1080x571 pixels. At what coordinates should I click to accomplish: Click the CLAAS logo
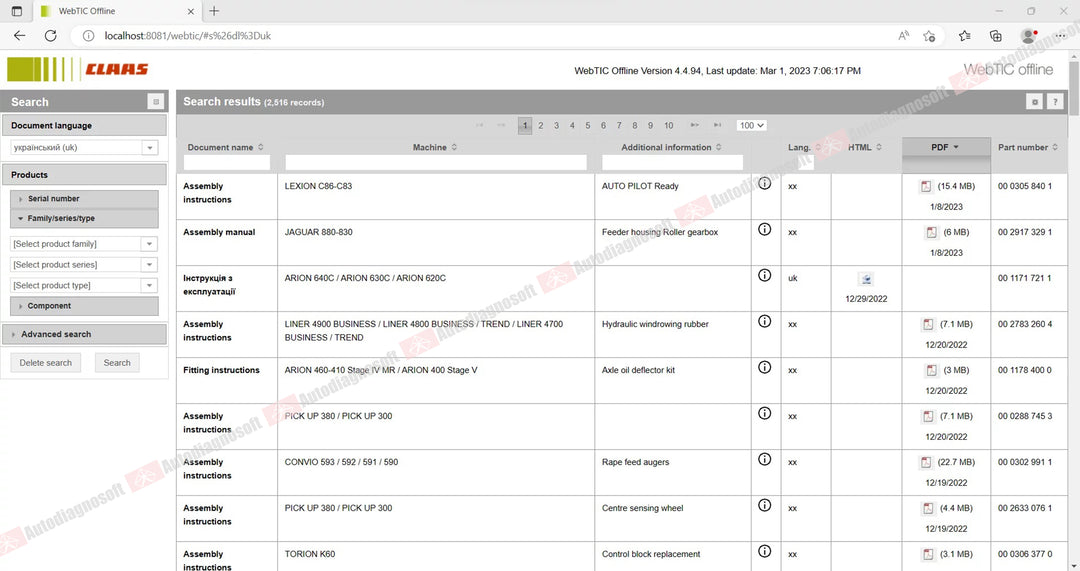(x=77, y=70)
